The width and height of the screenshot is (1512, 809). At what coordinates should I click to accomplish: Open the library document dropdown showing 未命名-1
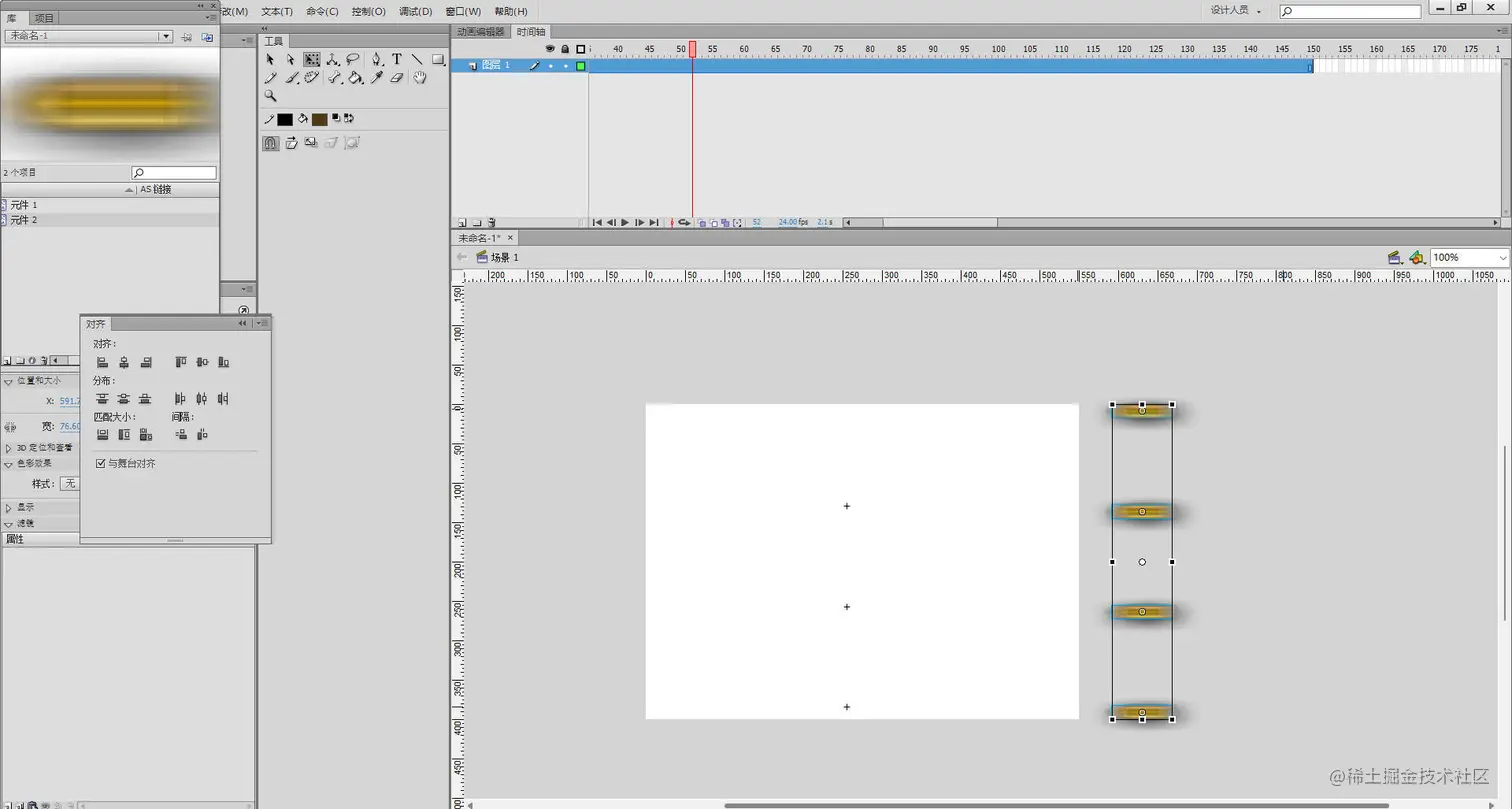(x=166, y=34)
